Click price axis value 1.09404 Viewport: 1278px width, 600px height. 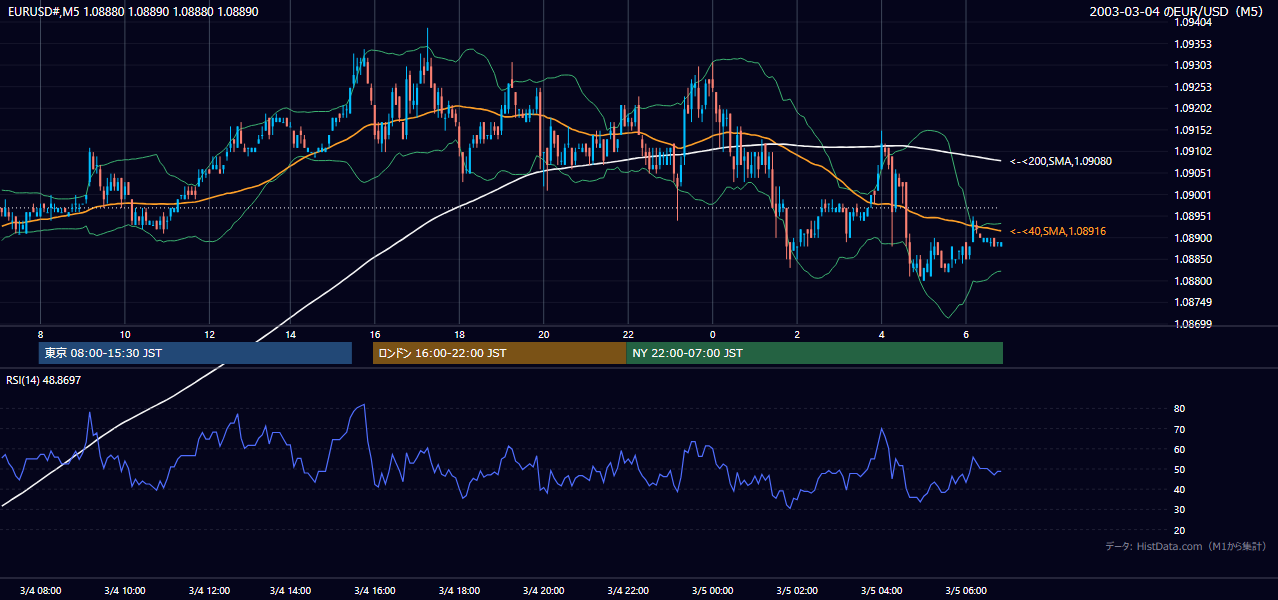(1192, 22)
